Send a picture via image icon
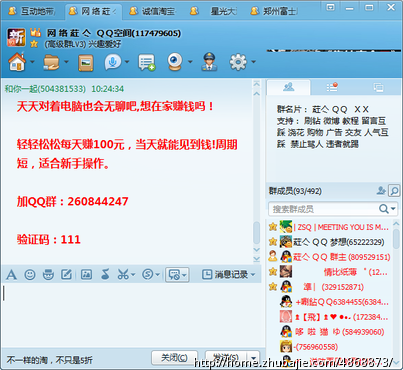Viewport: 403px width, 370px height. (x=86, y=275)
